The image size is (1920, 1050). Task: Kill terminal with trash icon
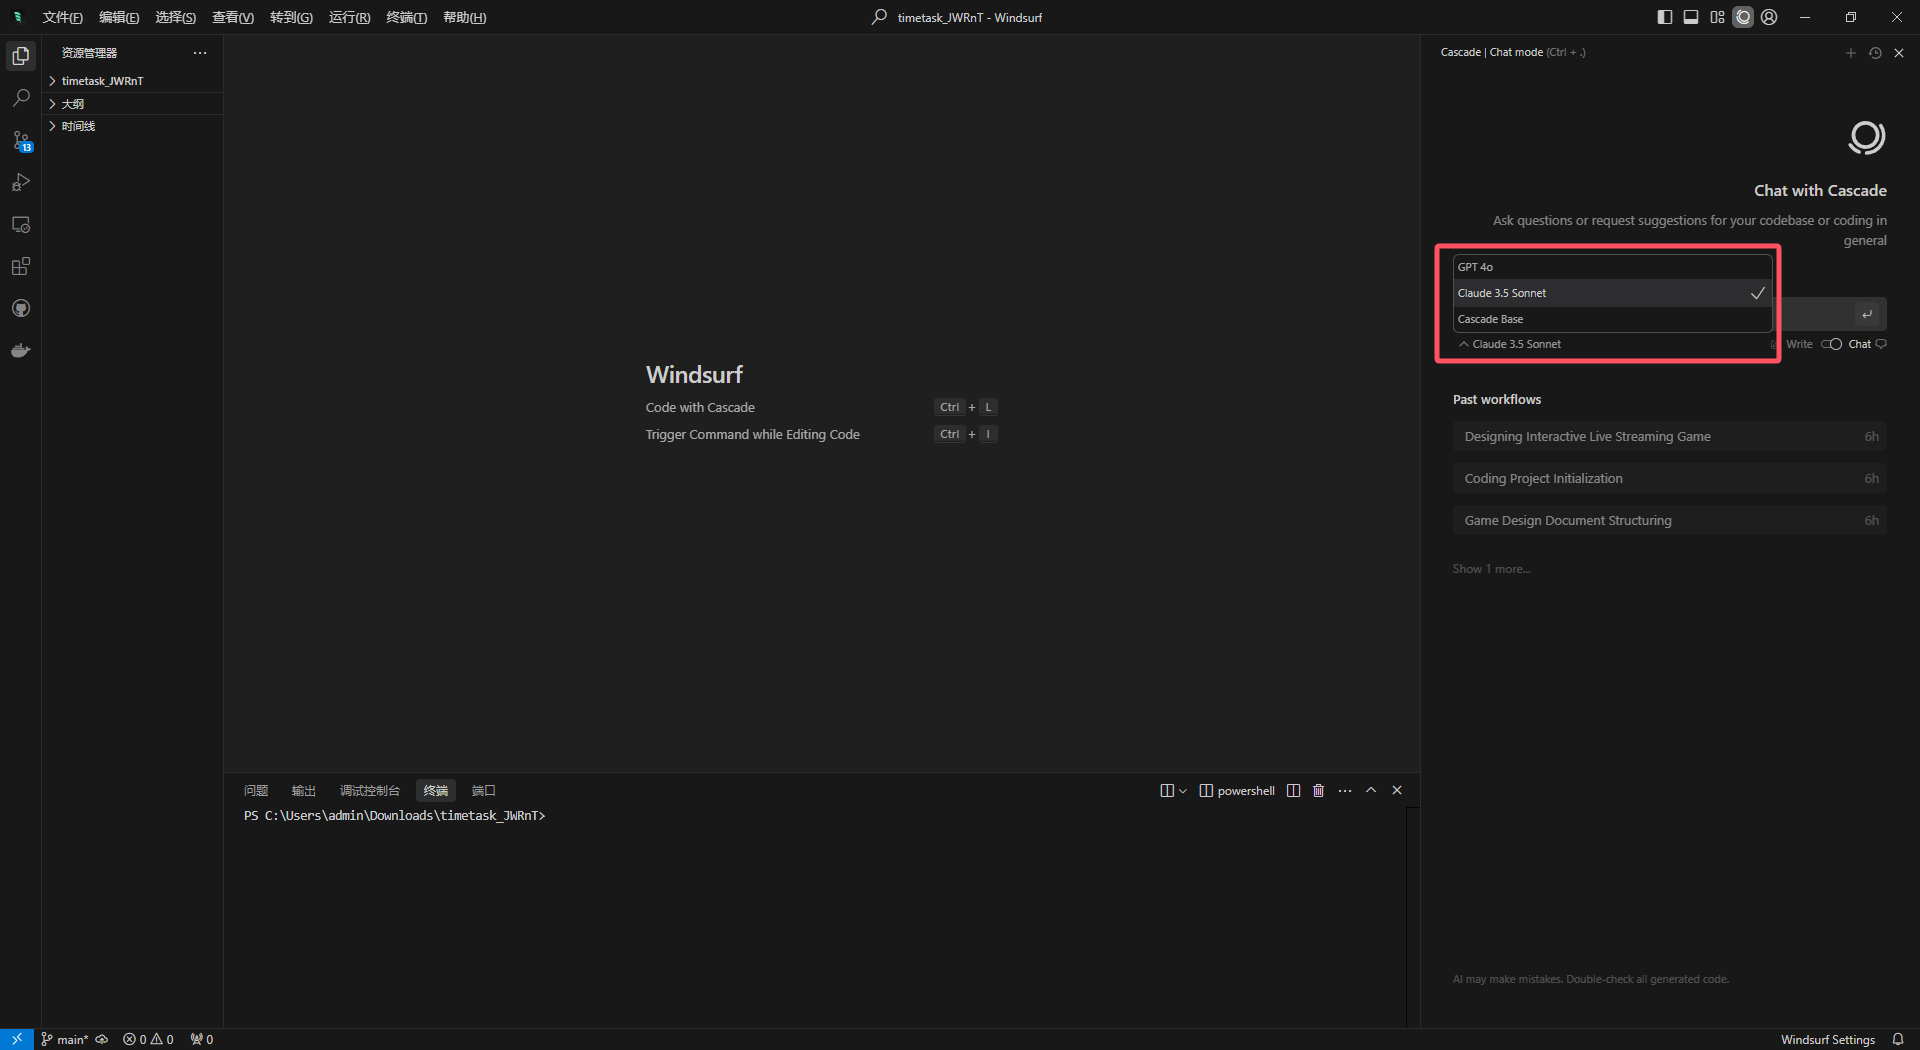coord(1318,790)
